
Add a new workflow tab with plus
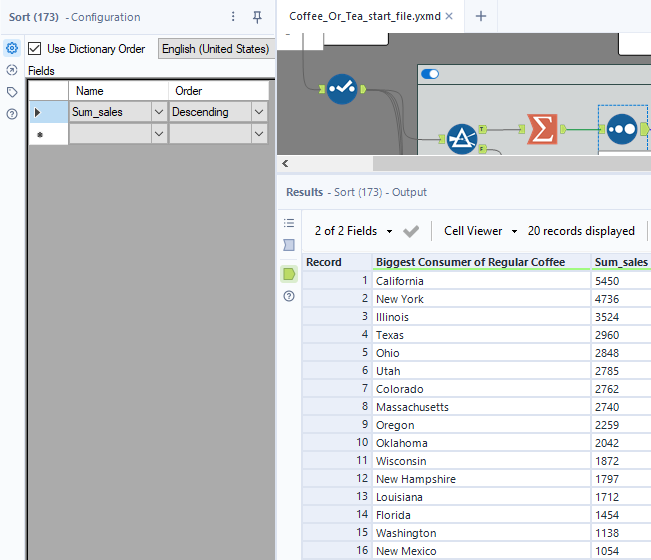481,16
